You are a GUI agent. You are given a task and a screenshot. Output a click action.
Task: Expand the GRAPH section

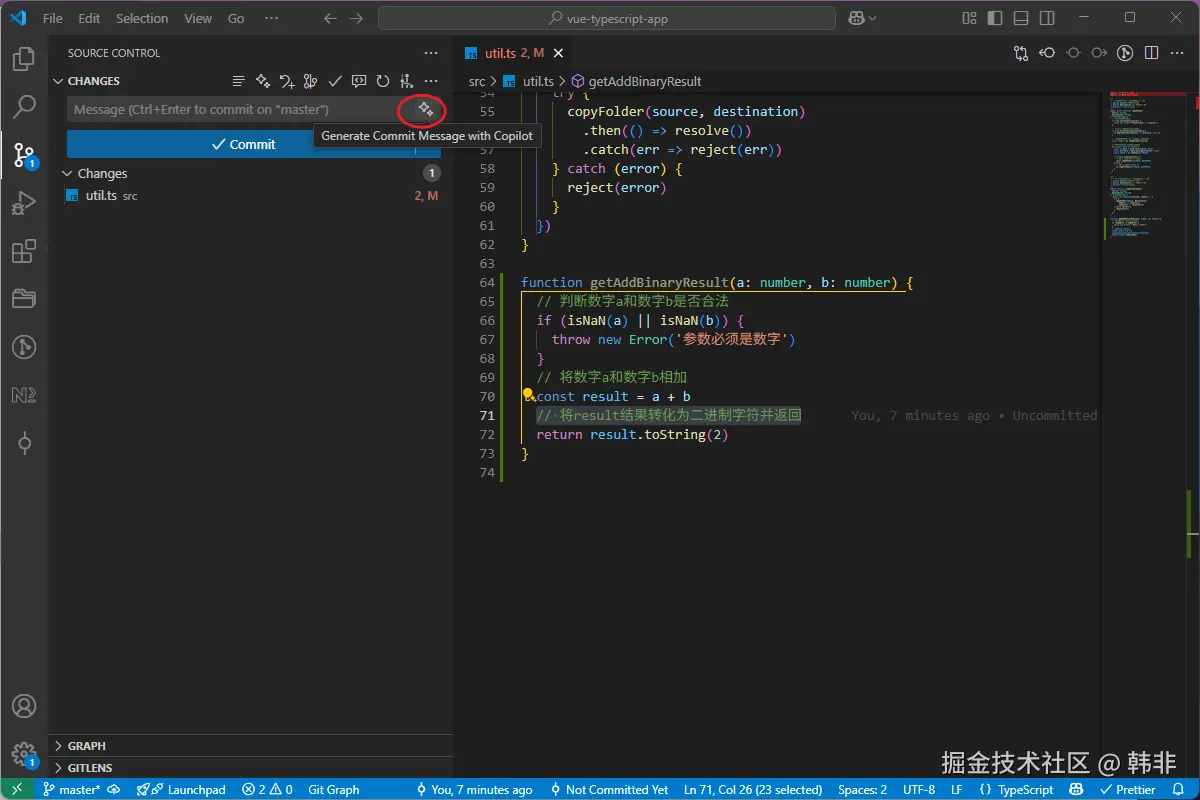(x=86, y=746)
